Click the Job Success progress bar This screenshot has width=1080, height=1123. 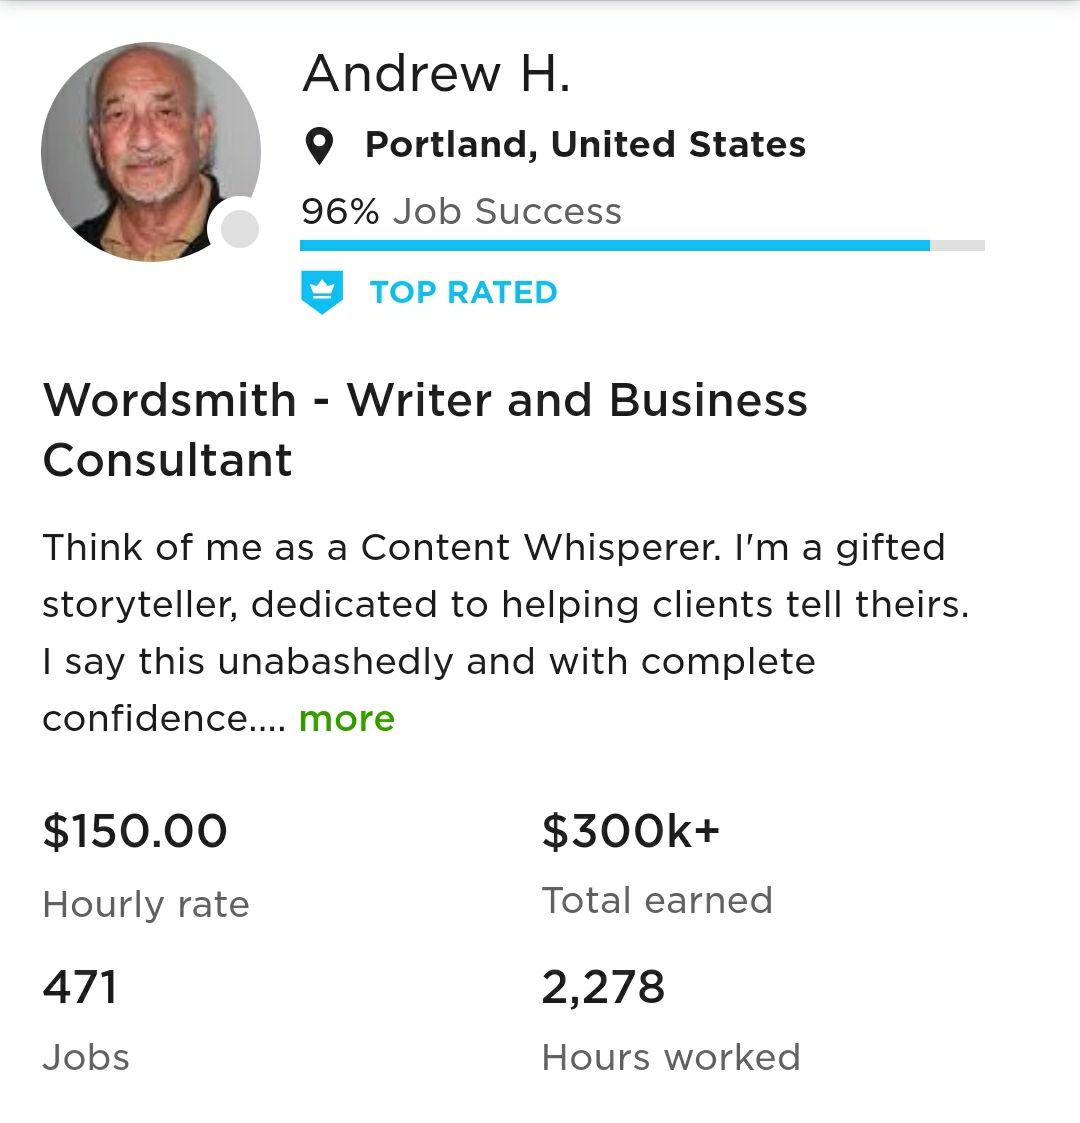[642, 245]
